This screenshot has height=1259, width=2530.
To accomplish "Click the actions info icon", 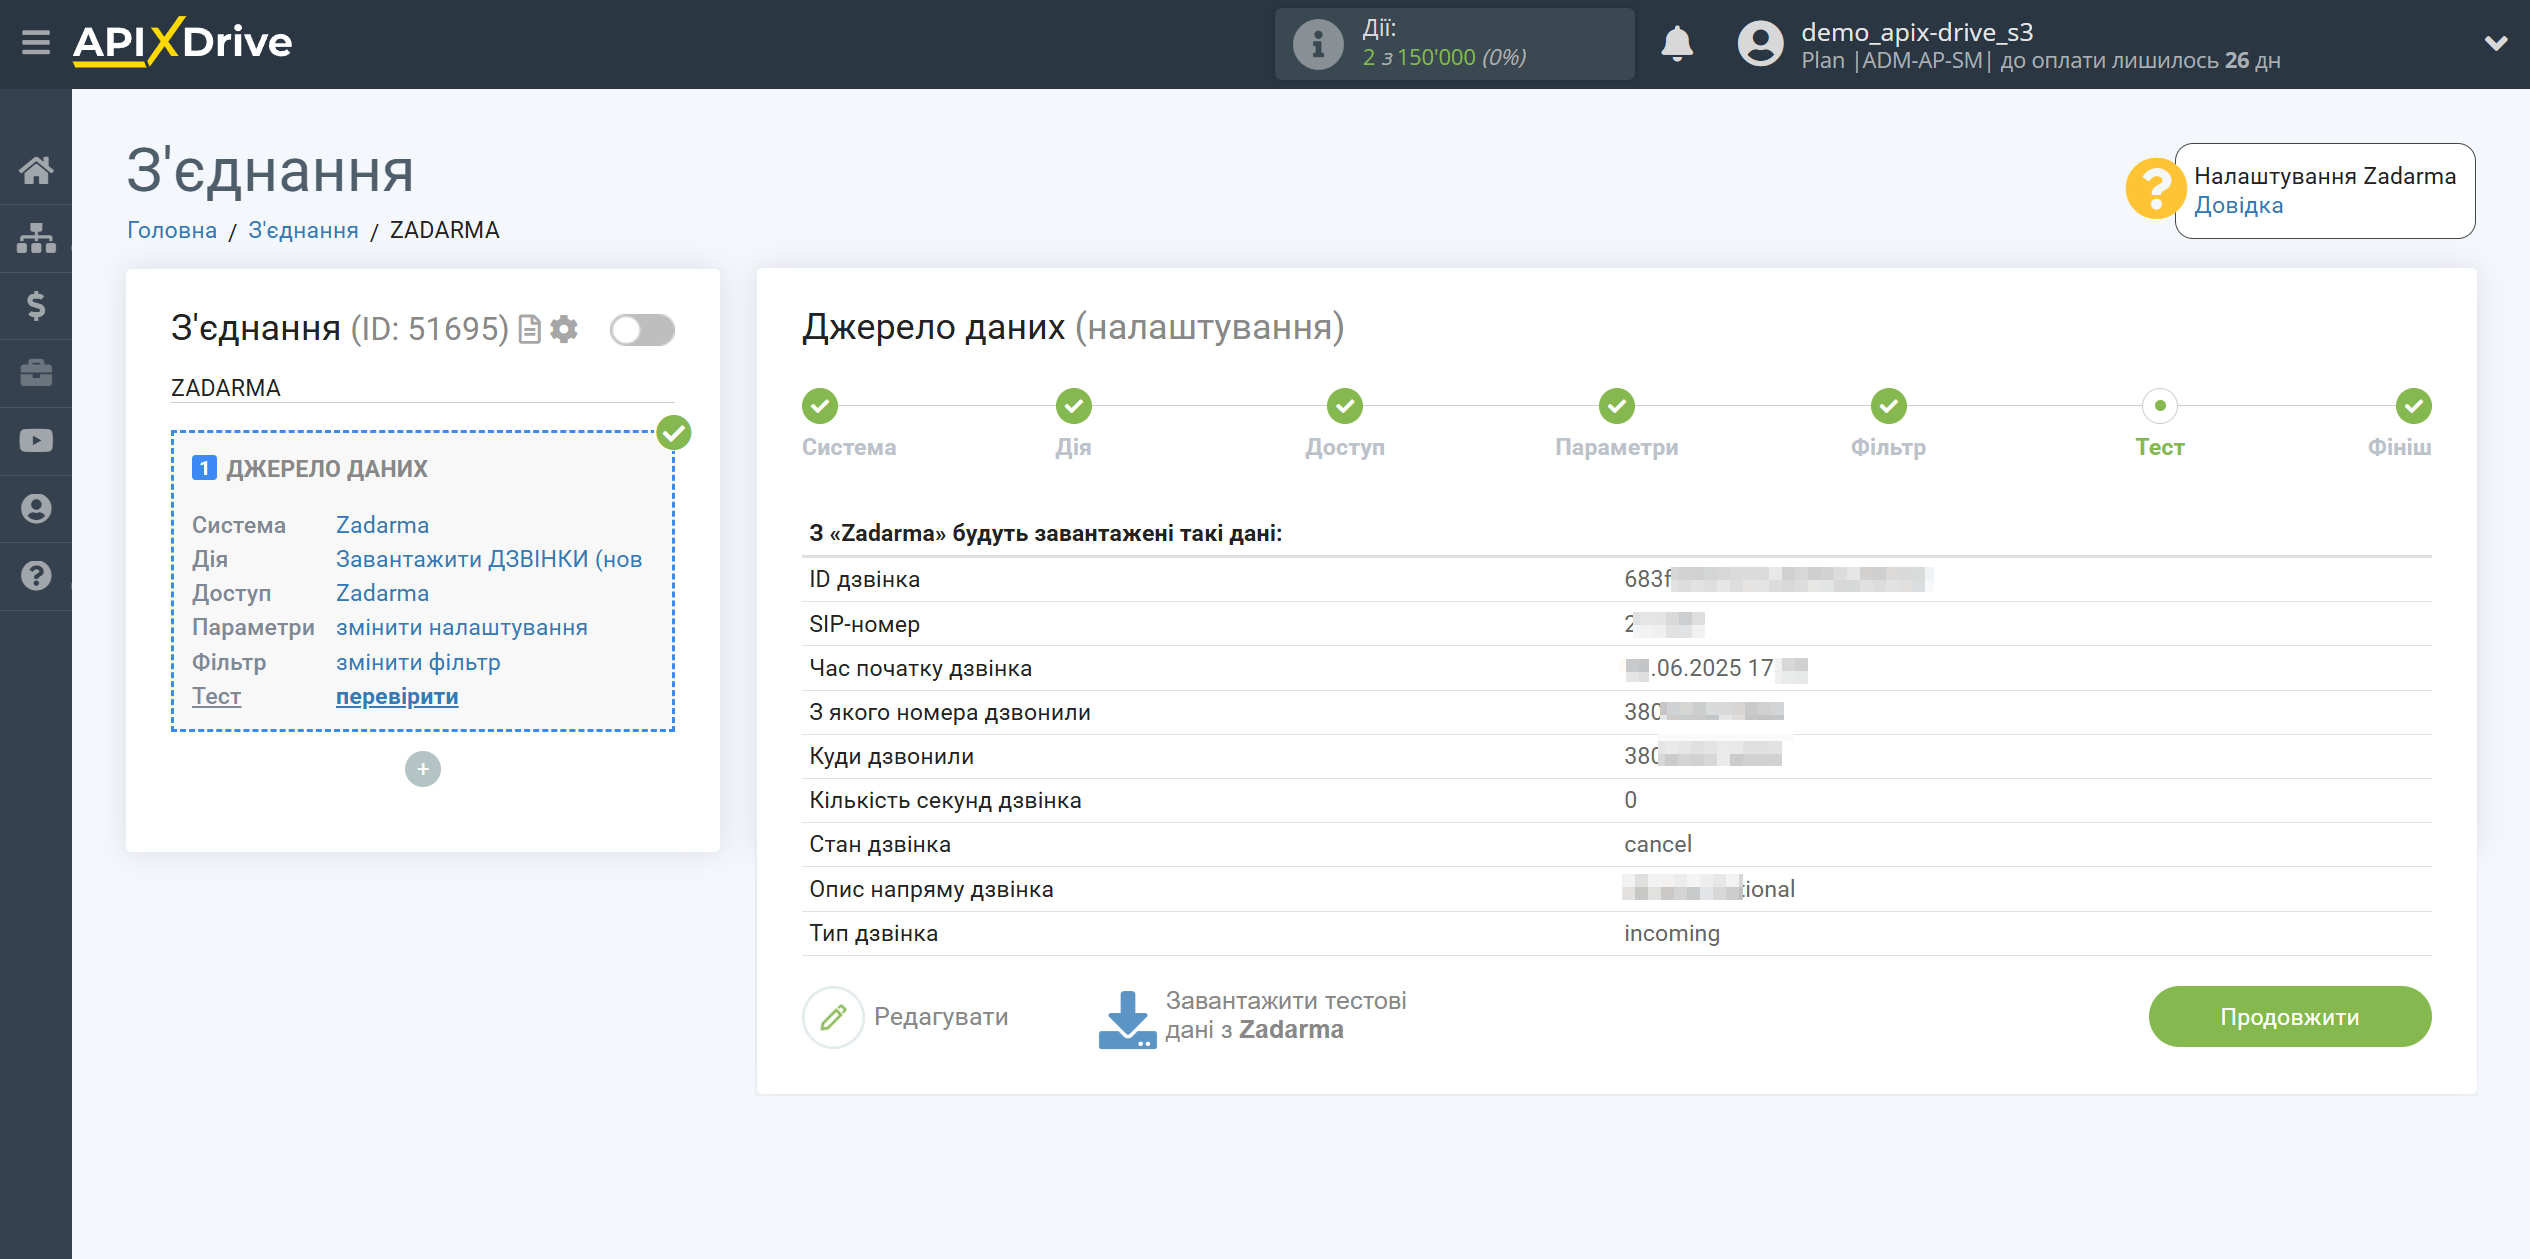I will point(1318,44).
